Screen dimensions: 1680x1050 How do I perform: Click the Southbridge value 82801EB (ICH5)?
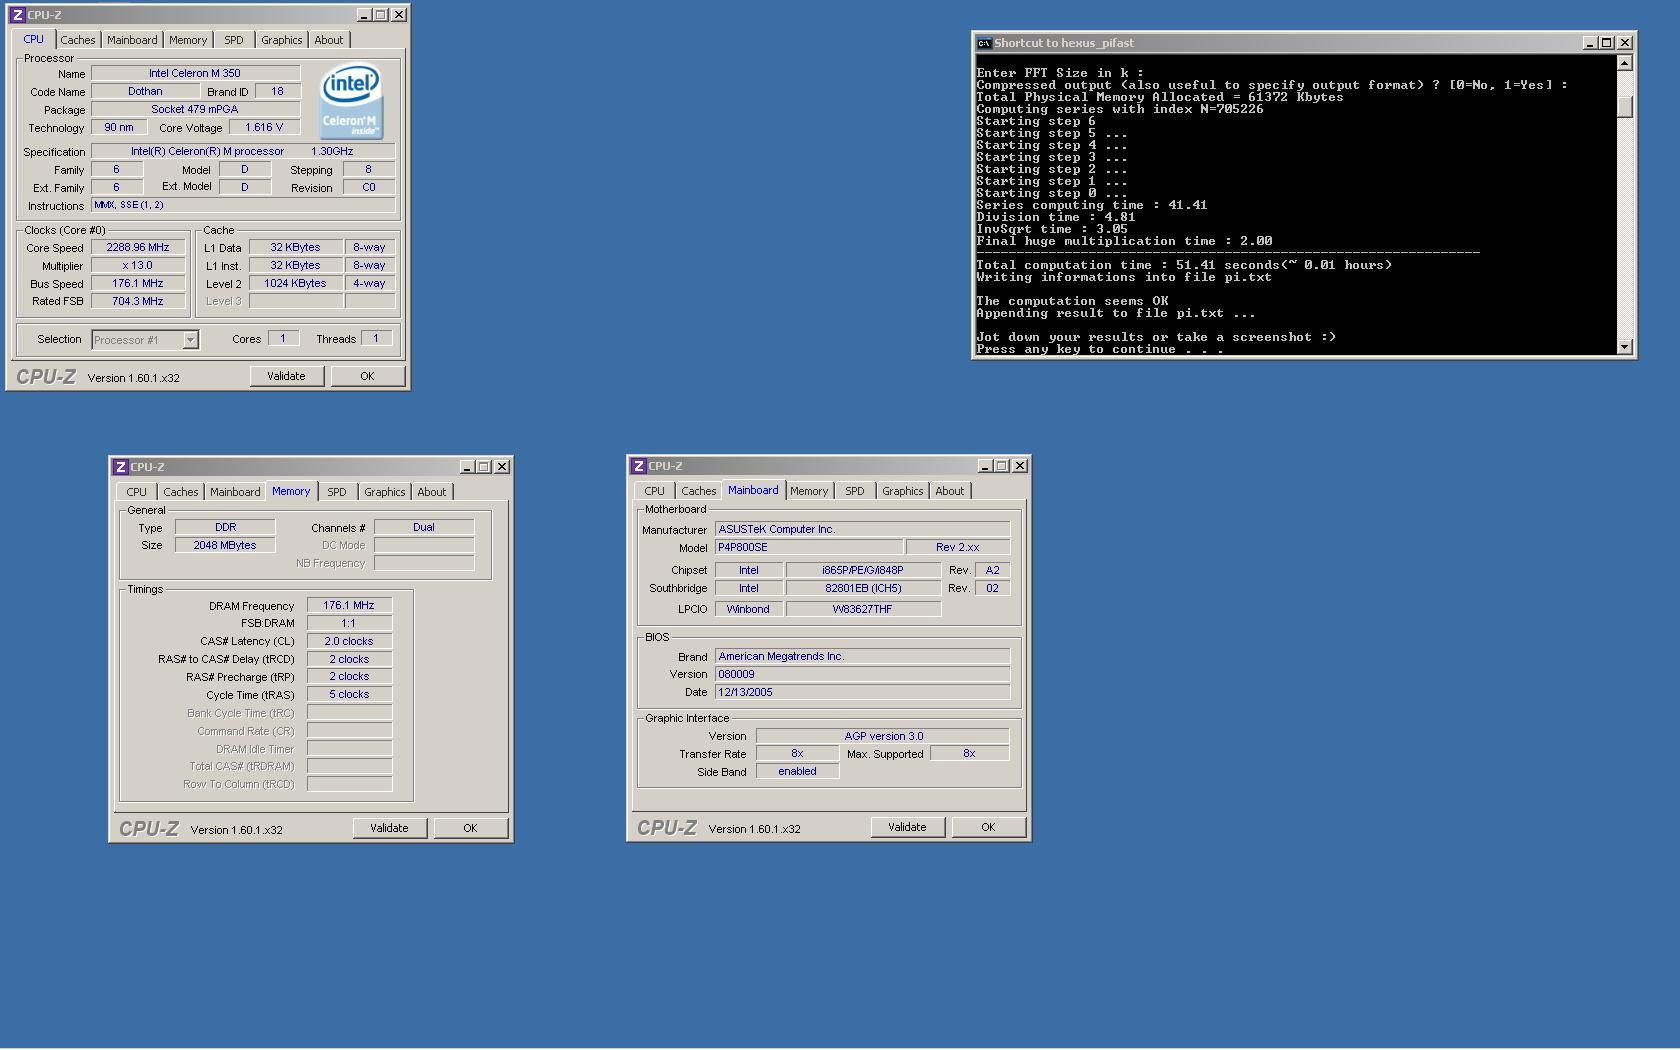[x=863, y=588]
